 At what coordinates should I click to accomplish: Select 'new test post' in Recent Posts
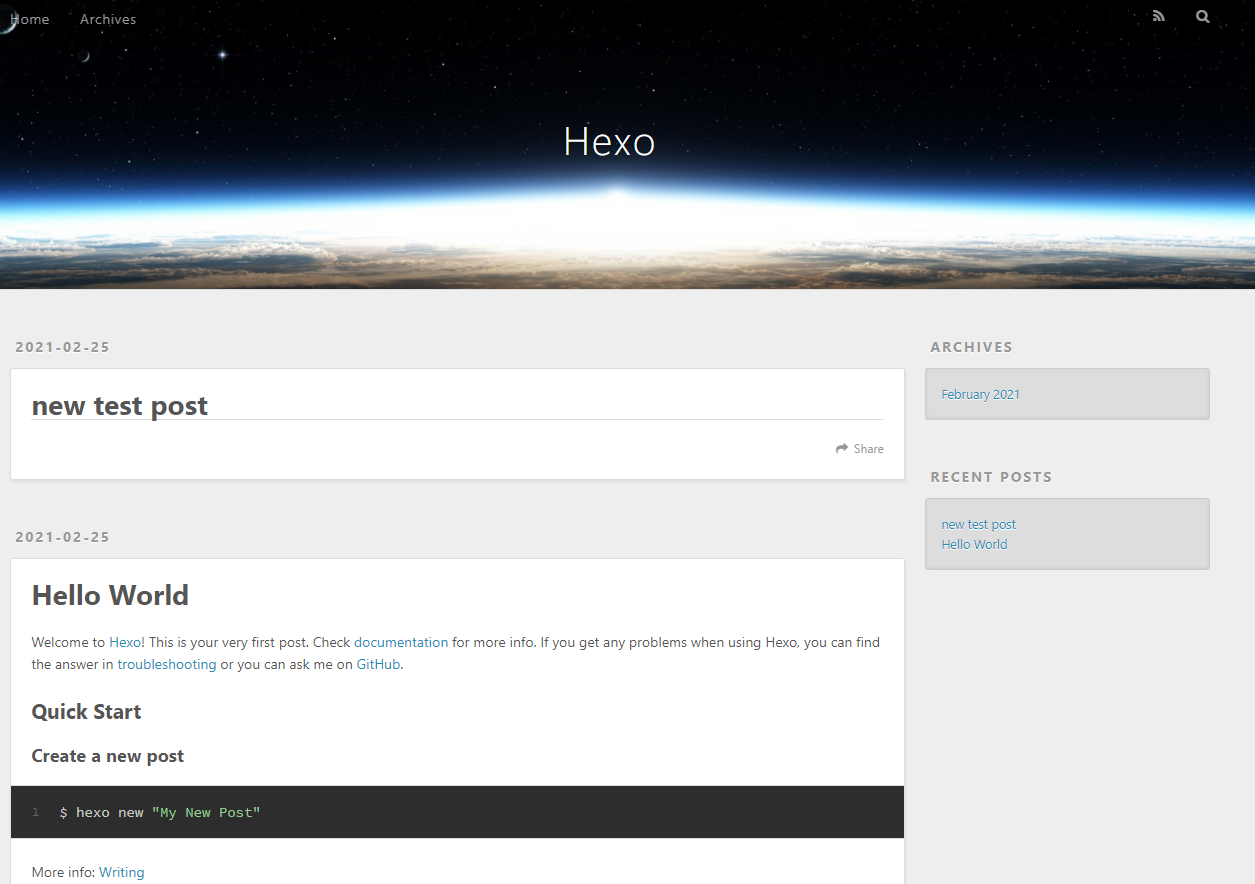click(979, 524)
